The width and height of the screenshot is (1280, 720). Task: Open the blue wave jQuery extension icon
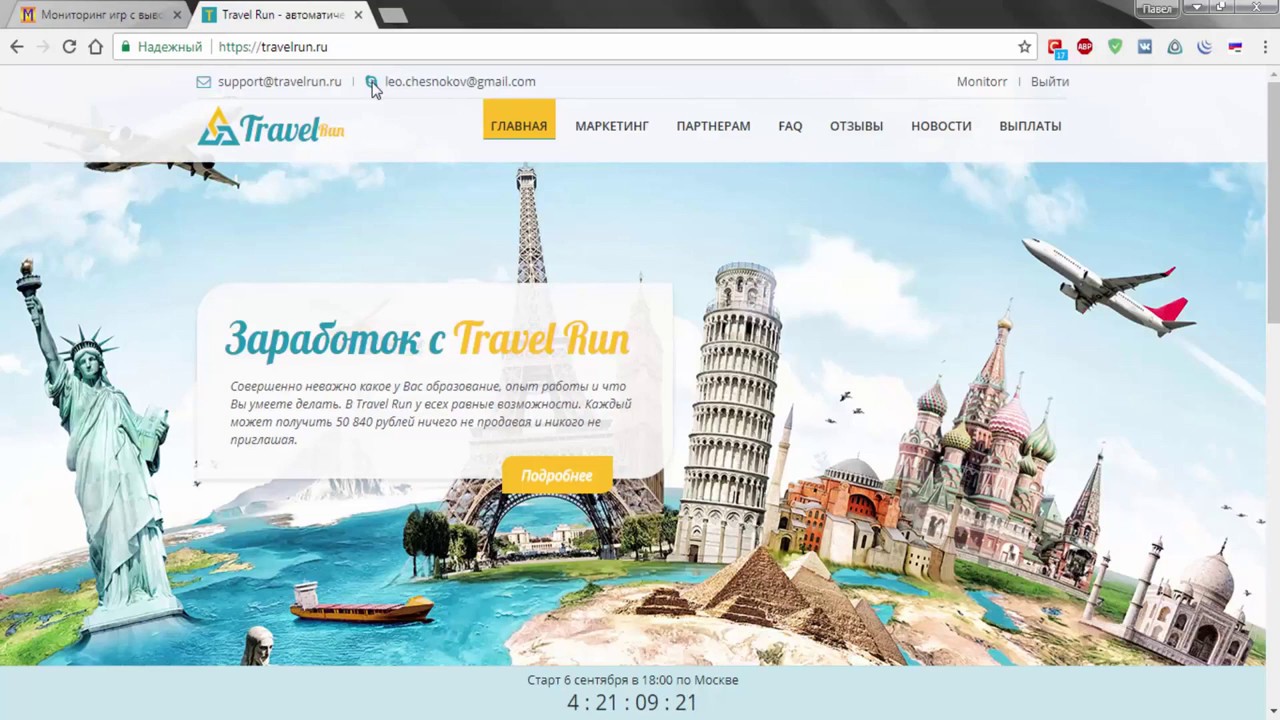click(x=1205, y=47)
